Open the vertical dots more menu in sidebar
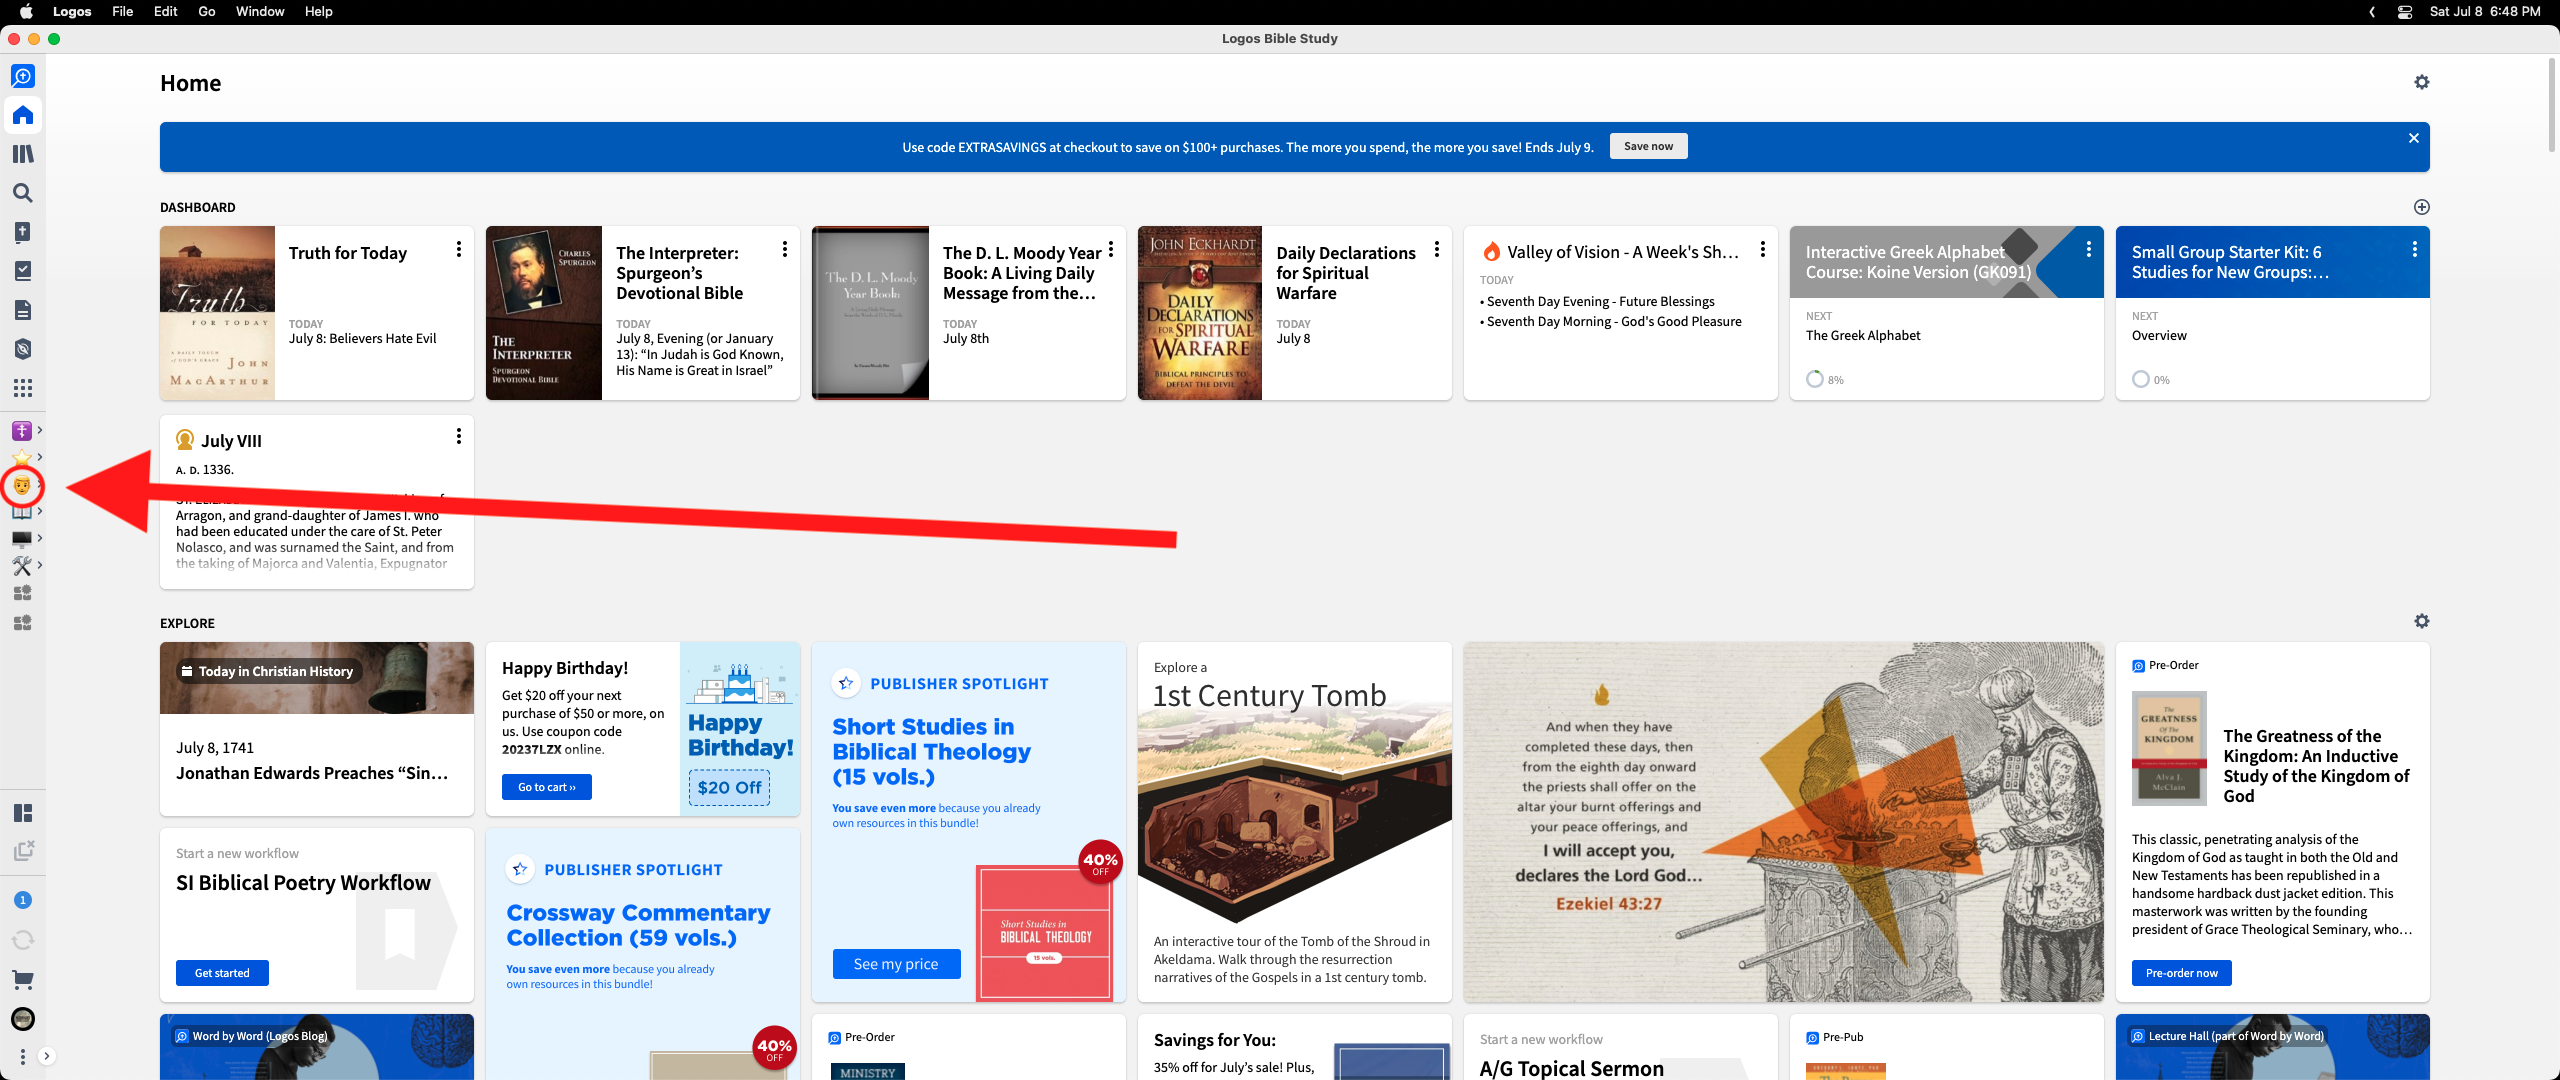 pos(22,1056)
